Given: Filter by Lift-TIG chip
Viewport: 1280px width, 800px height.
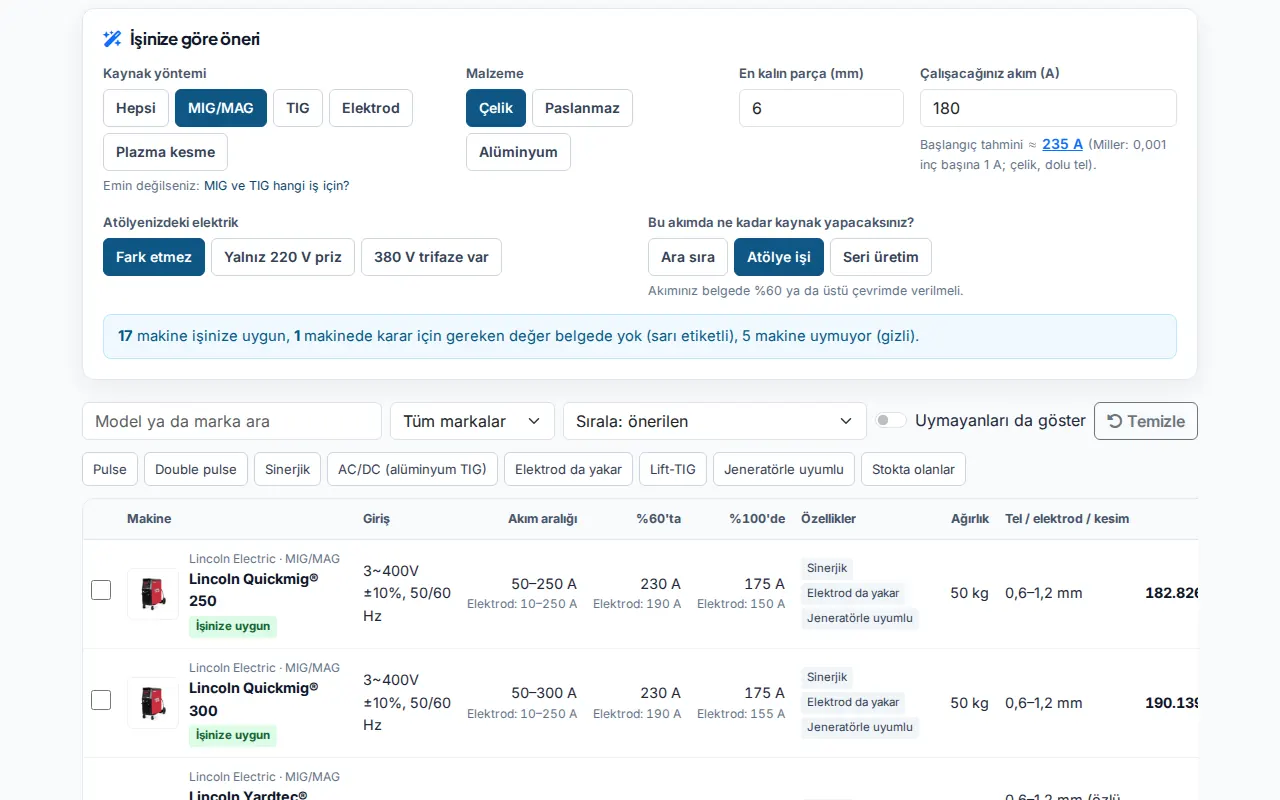Looking at the screenshot, I should click(x=673, y=469).
